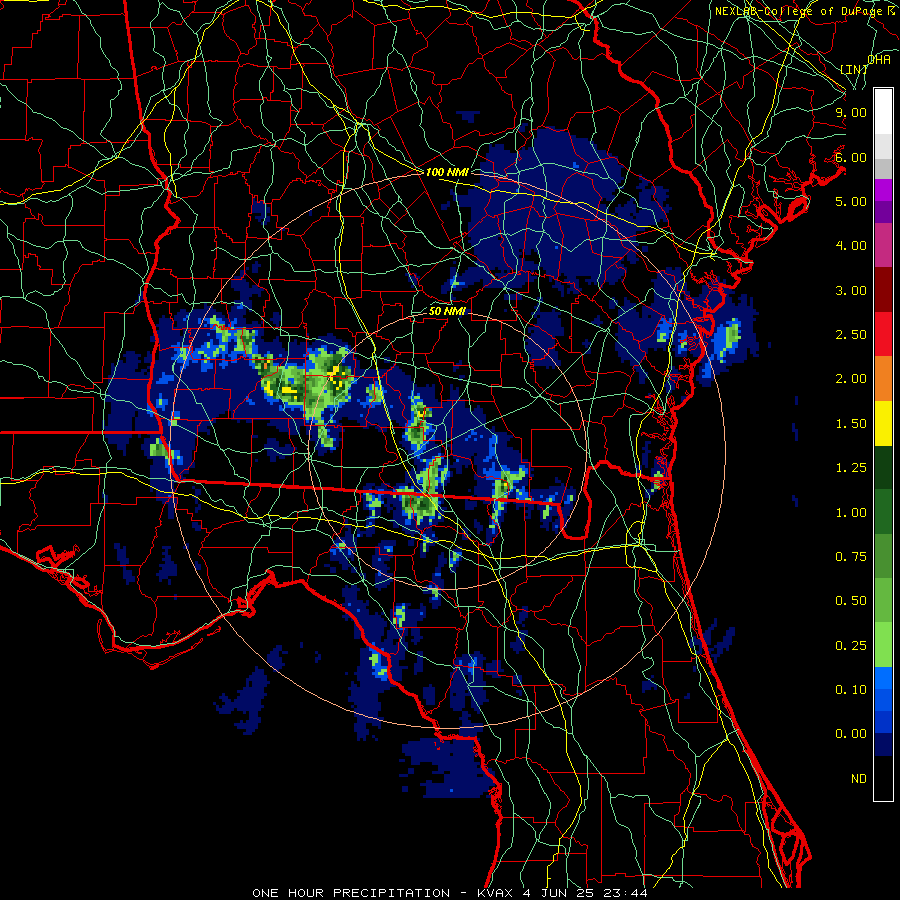Select the white swatch at legend top
This screenshot has width=900, height=900.
click(883, 112)
